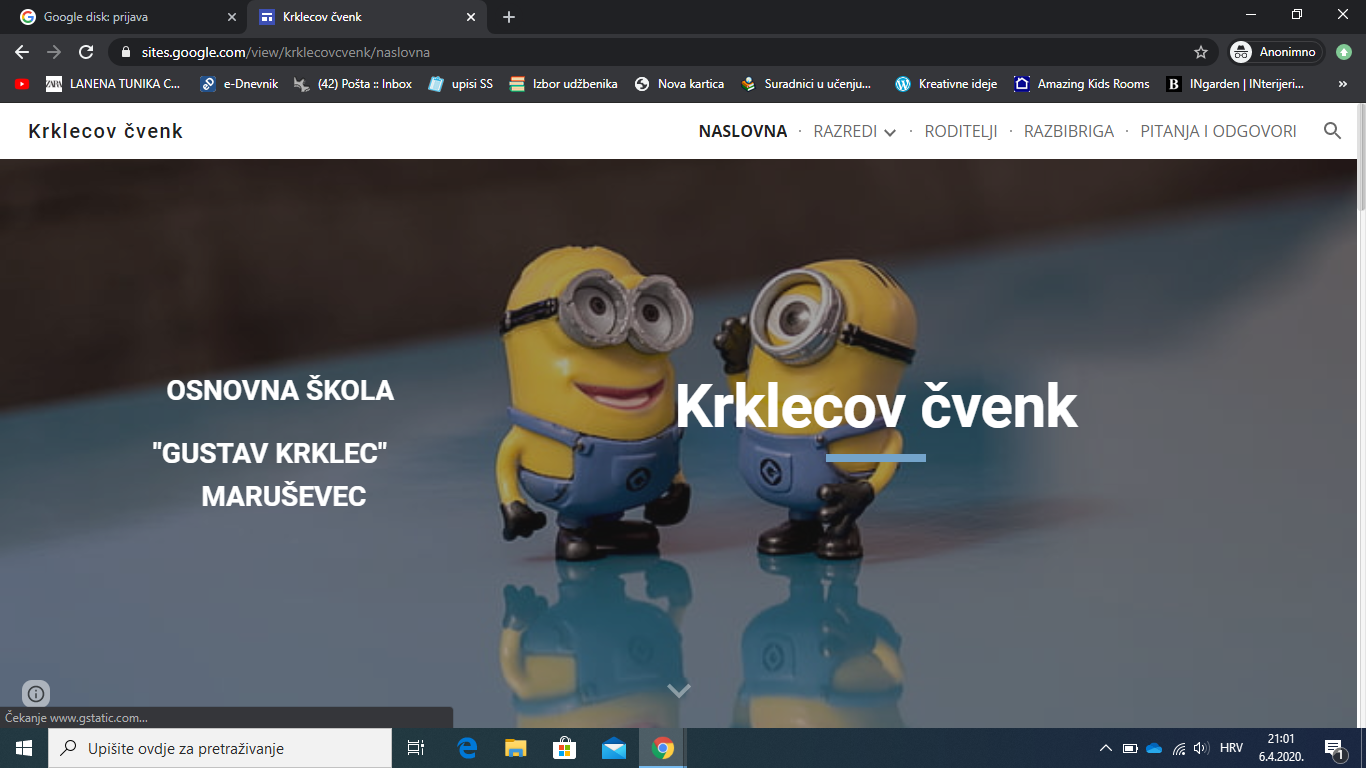Open the notification center icon
The image size is (1366, 768).
(x=1333, y=748)
